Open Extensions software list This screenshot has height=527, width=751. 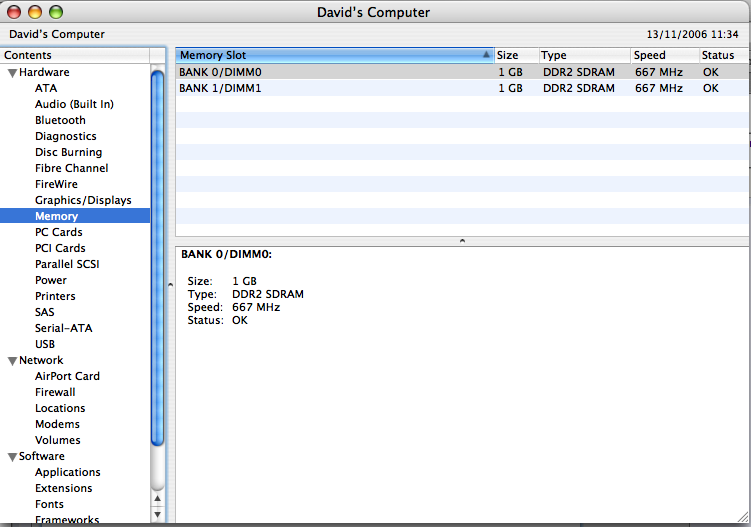pyautogui.click(x=64, y=488)
